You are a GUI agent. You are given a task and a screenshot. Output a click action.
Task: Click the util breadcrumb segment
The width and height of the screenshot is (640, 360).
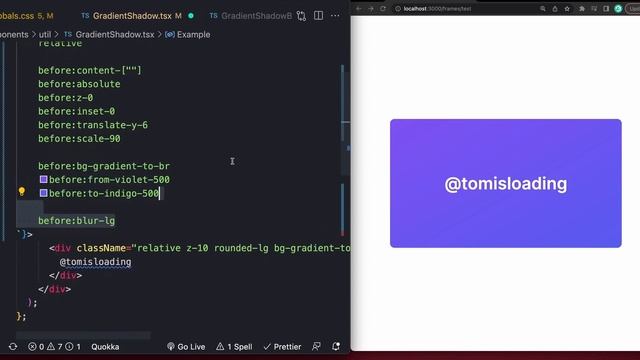45,35
